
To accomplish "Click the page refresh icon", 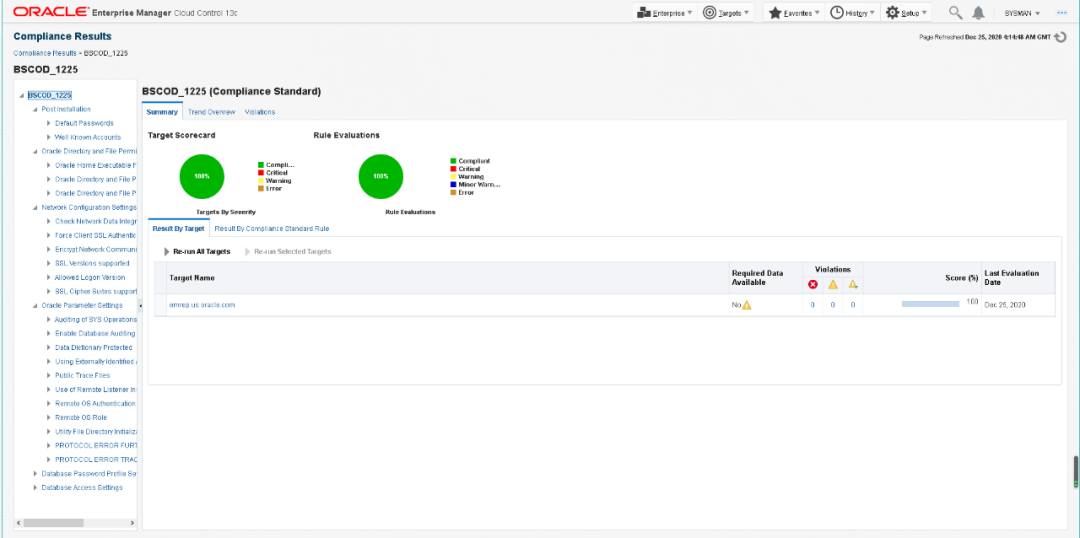I will [x=1061, y=37].
